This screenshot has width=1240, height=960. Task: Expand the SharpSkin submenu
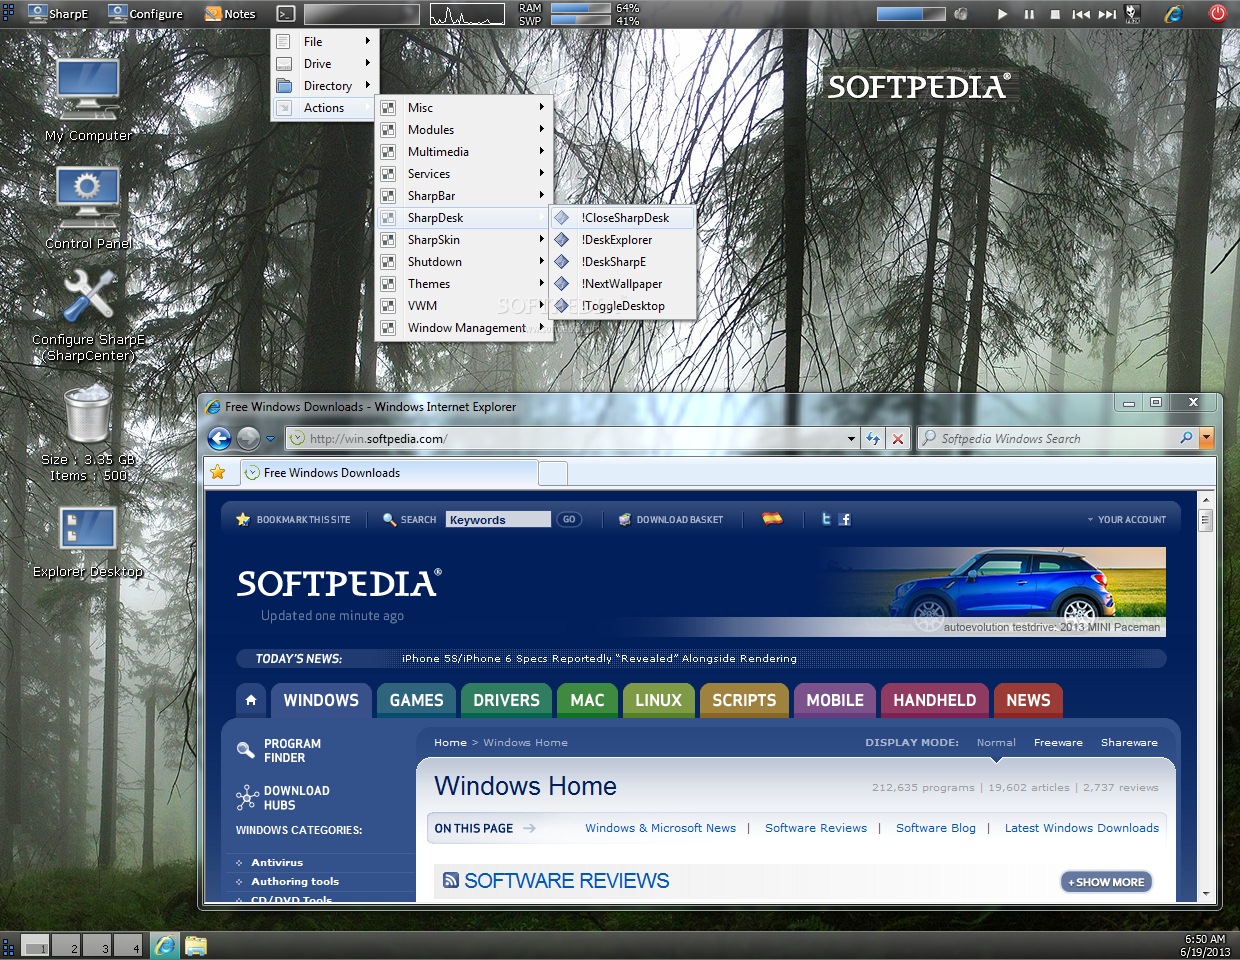(464, 240)
